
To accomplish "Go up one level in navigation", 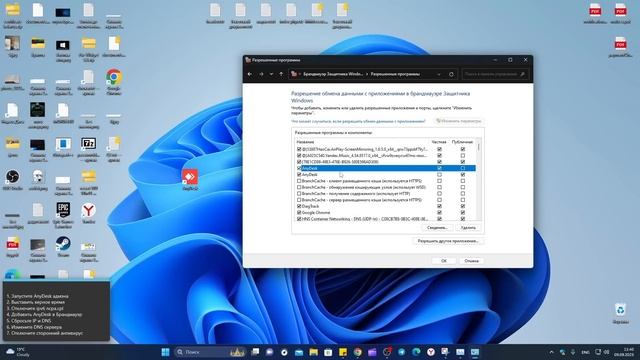I will pyautogui.click(x=281, y=74).
